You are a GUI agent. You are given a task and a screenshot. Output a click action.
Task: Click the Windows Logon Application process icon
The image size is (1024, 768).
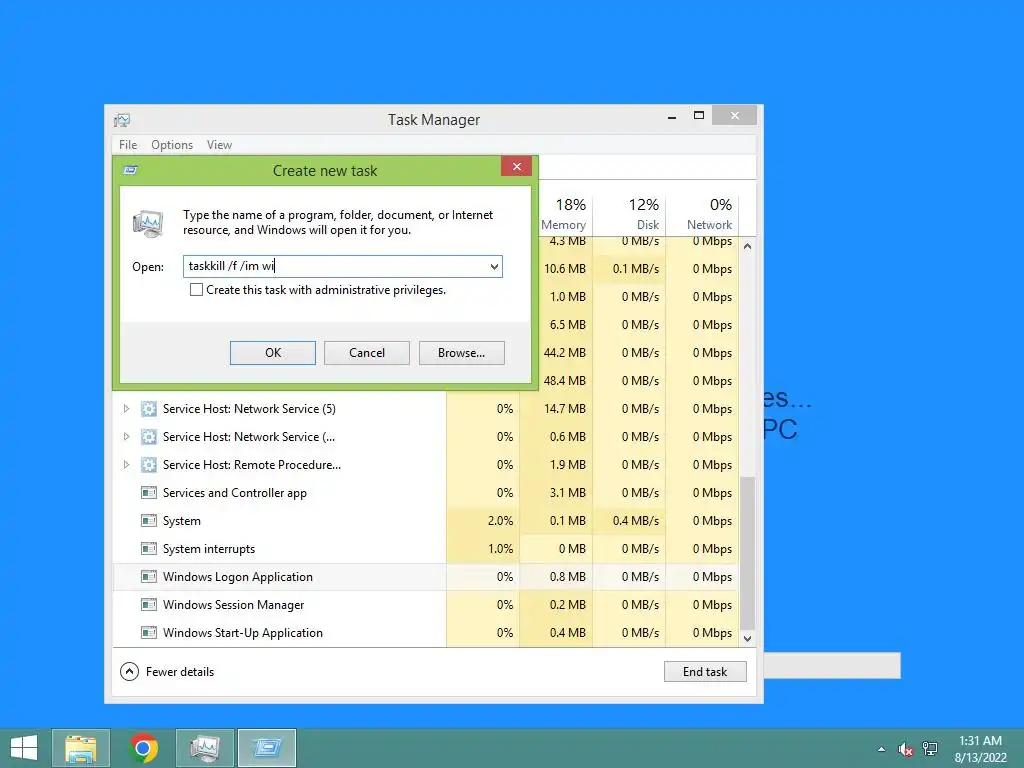[149, 577]
